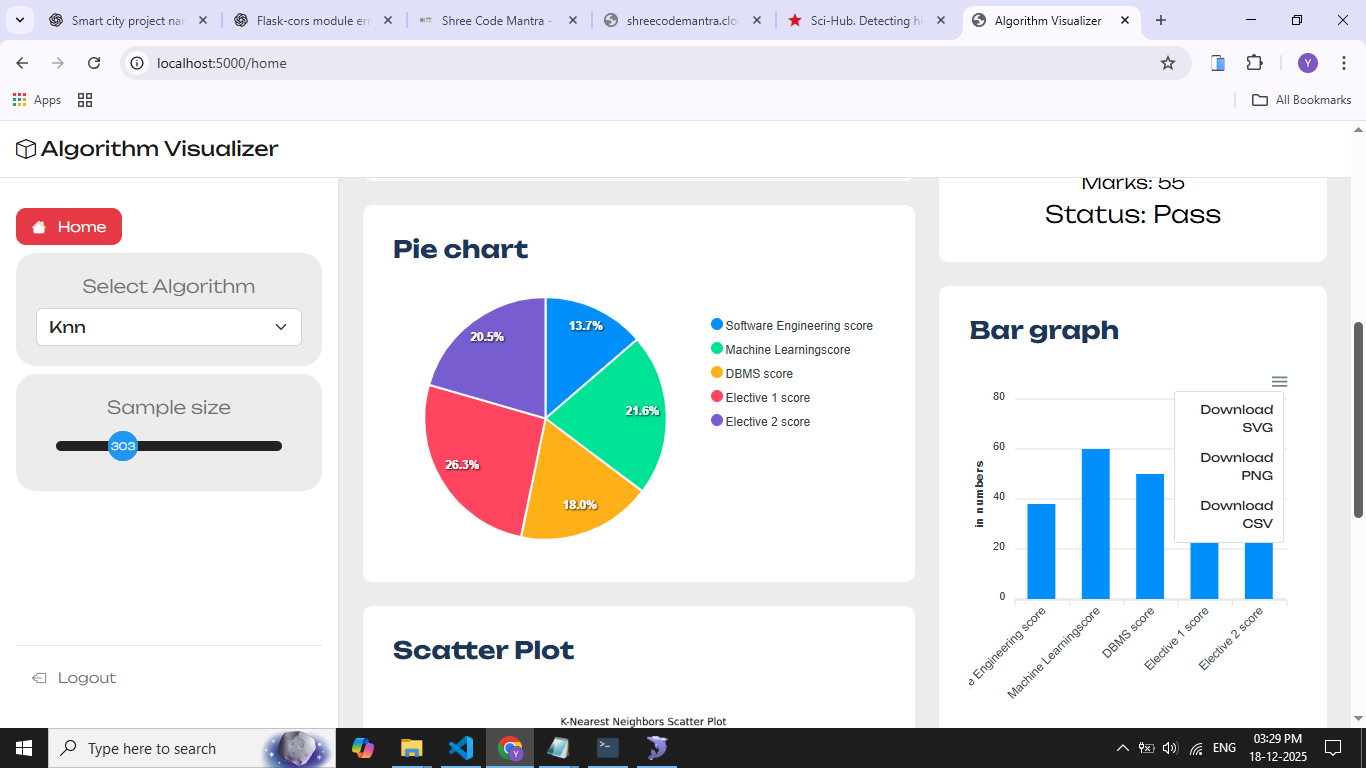Click the localhost:5000/home address bar

[x=640, y=63]
